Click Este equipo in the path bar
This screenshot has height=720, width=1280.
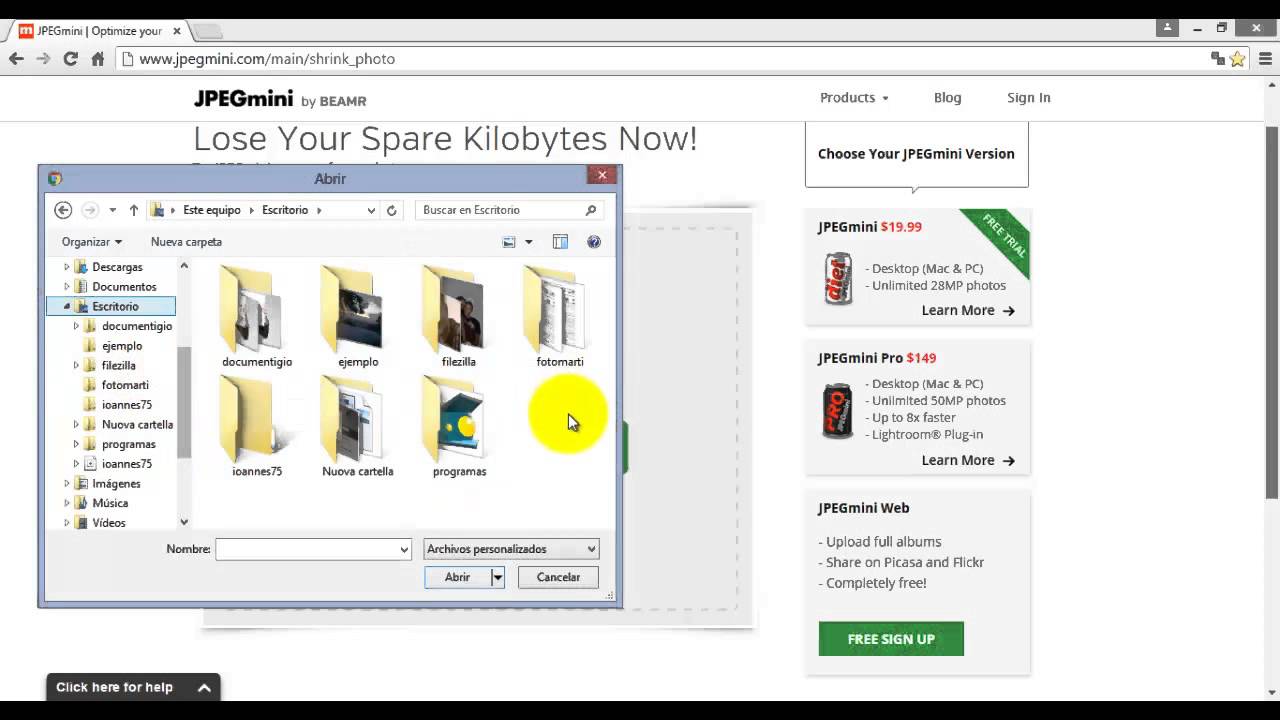click(x=212, y=210)
